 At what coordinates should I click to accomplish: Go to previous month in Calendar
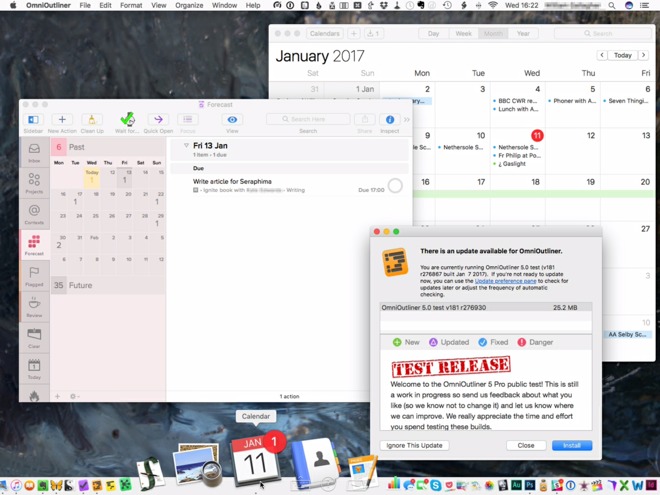pyautogui.click(x=602, y=55)
